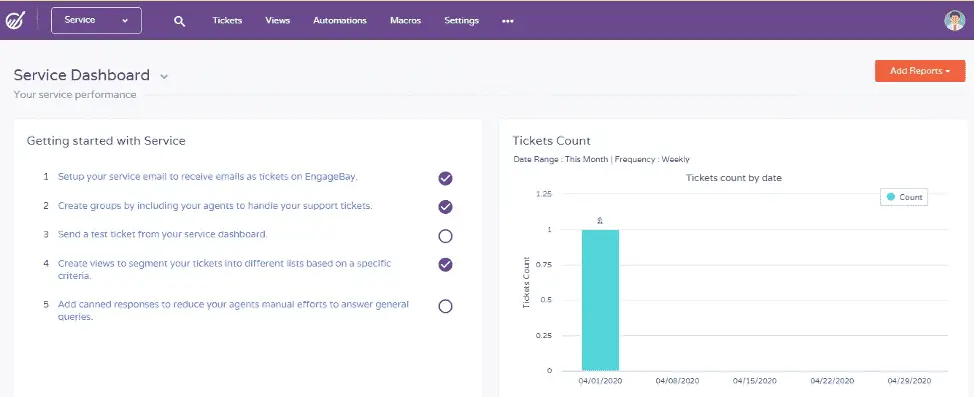Click the 'Tickets count by date' chart title
Screen dimensions: 974x397
734,178
